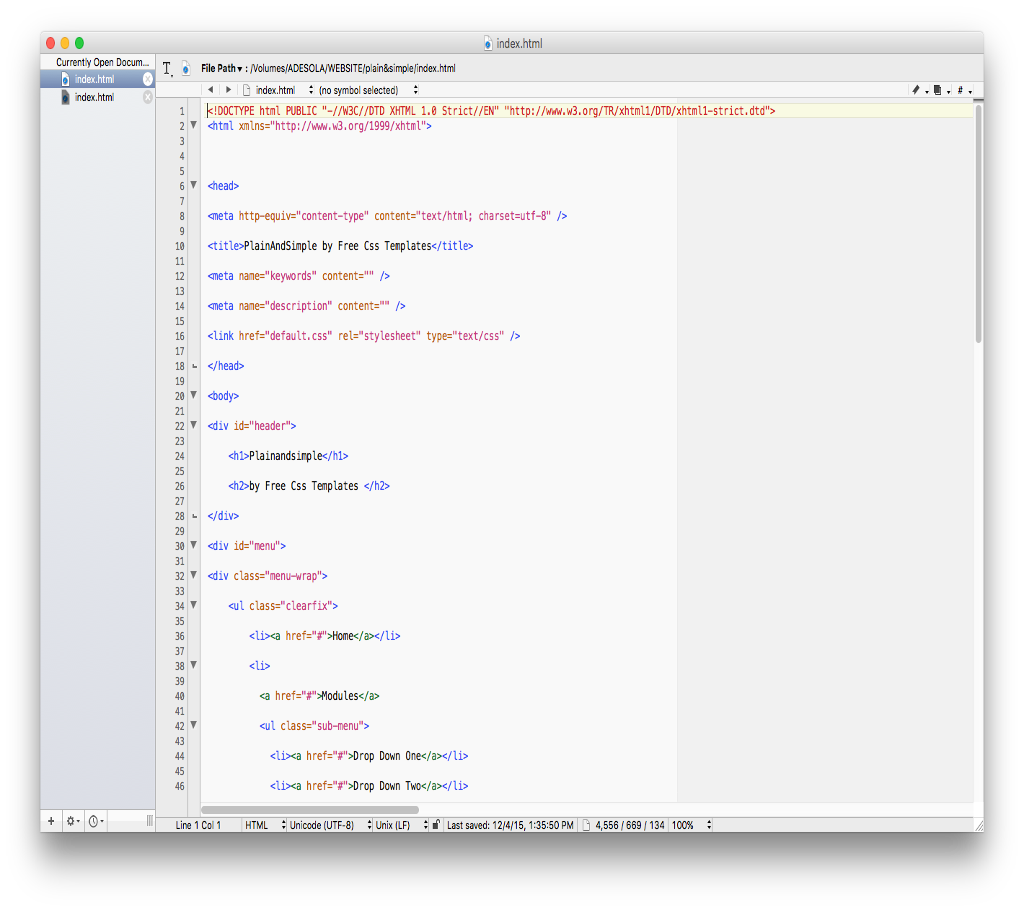
Task: Open the File Path popup menu
Action: [x=221, y=68]
